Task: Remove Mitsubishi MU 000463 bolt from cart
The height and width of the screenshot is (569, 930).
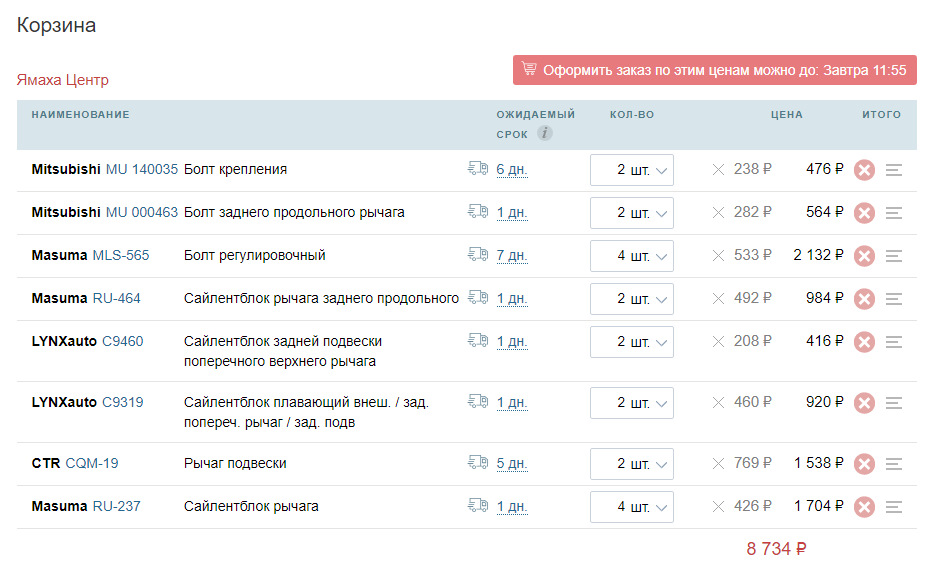Action: click(x=864, y=213)
